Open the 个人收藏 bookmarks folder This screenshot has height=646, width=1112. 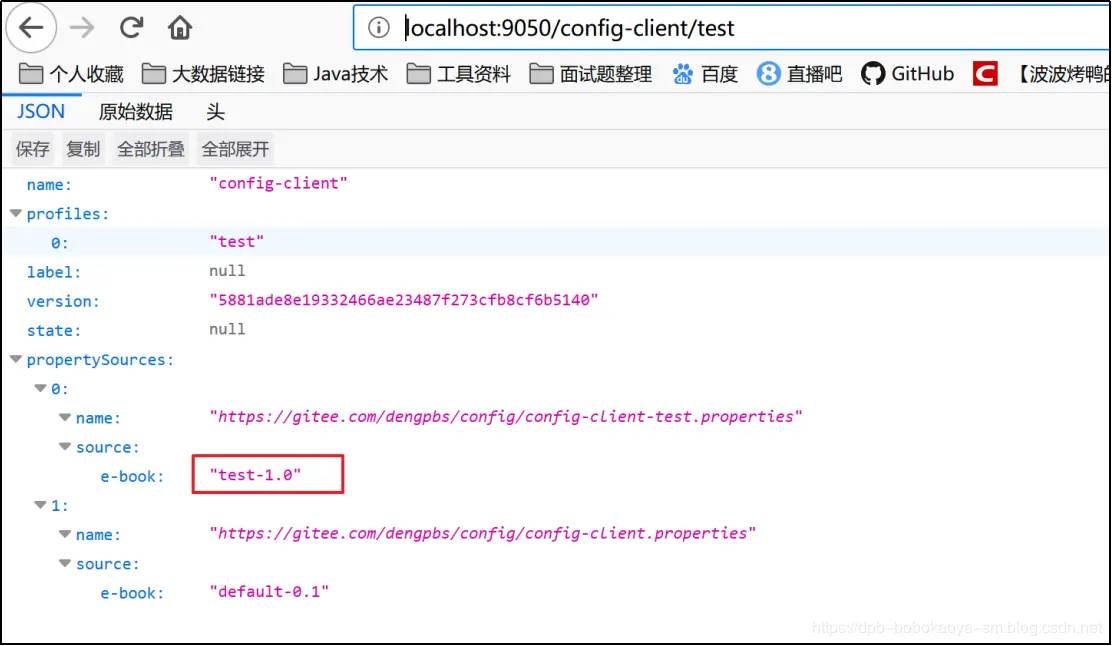(x=70, y=74)
